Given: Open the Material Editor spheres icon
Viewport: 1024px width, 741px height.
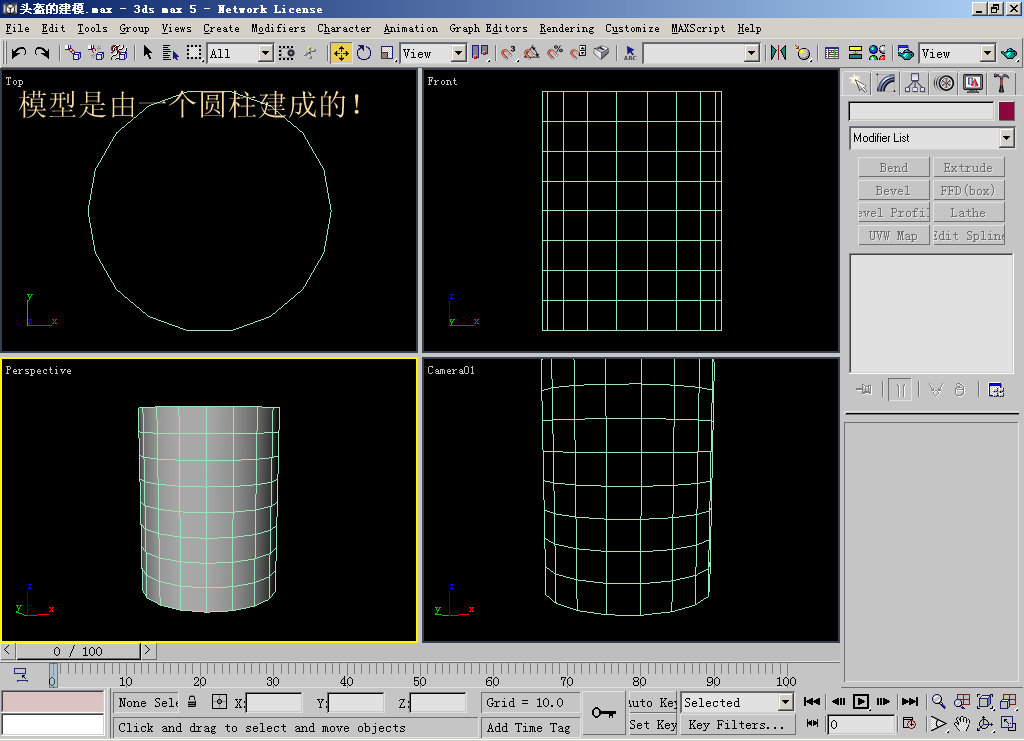Looking at the screenshot, I should (877, 53).
